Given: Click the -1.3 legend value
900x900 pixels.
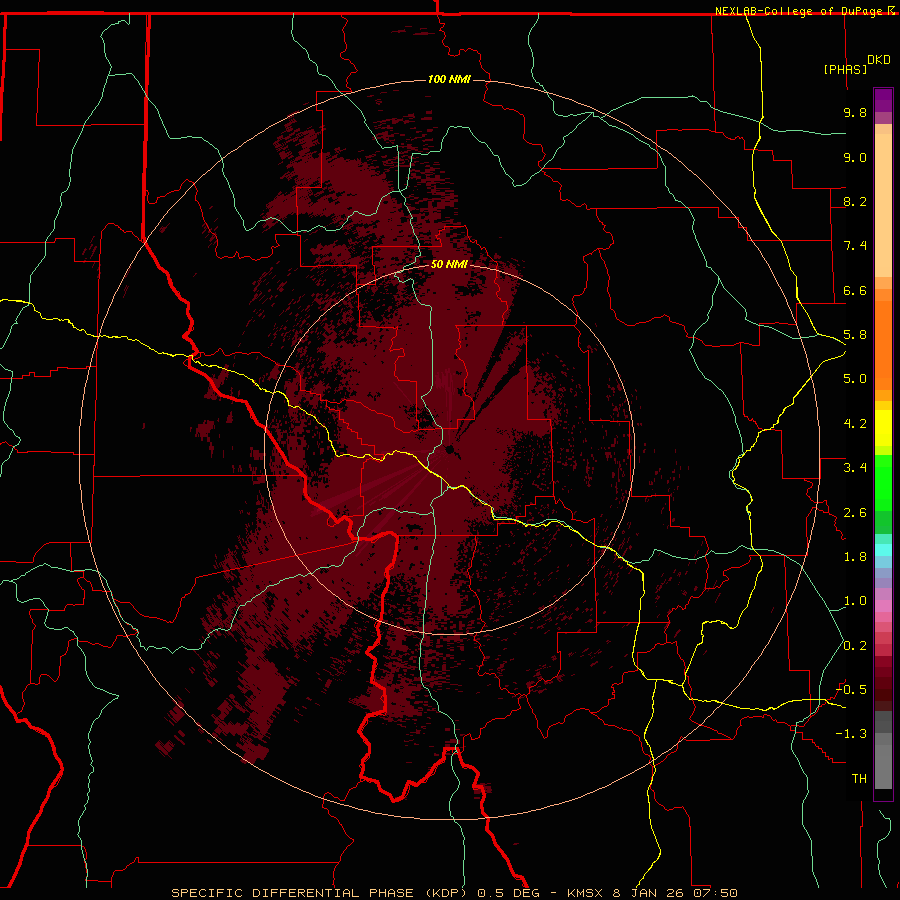Looking at the screenshot, I should [851, 734].
